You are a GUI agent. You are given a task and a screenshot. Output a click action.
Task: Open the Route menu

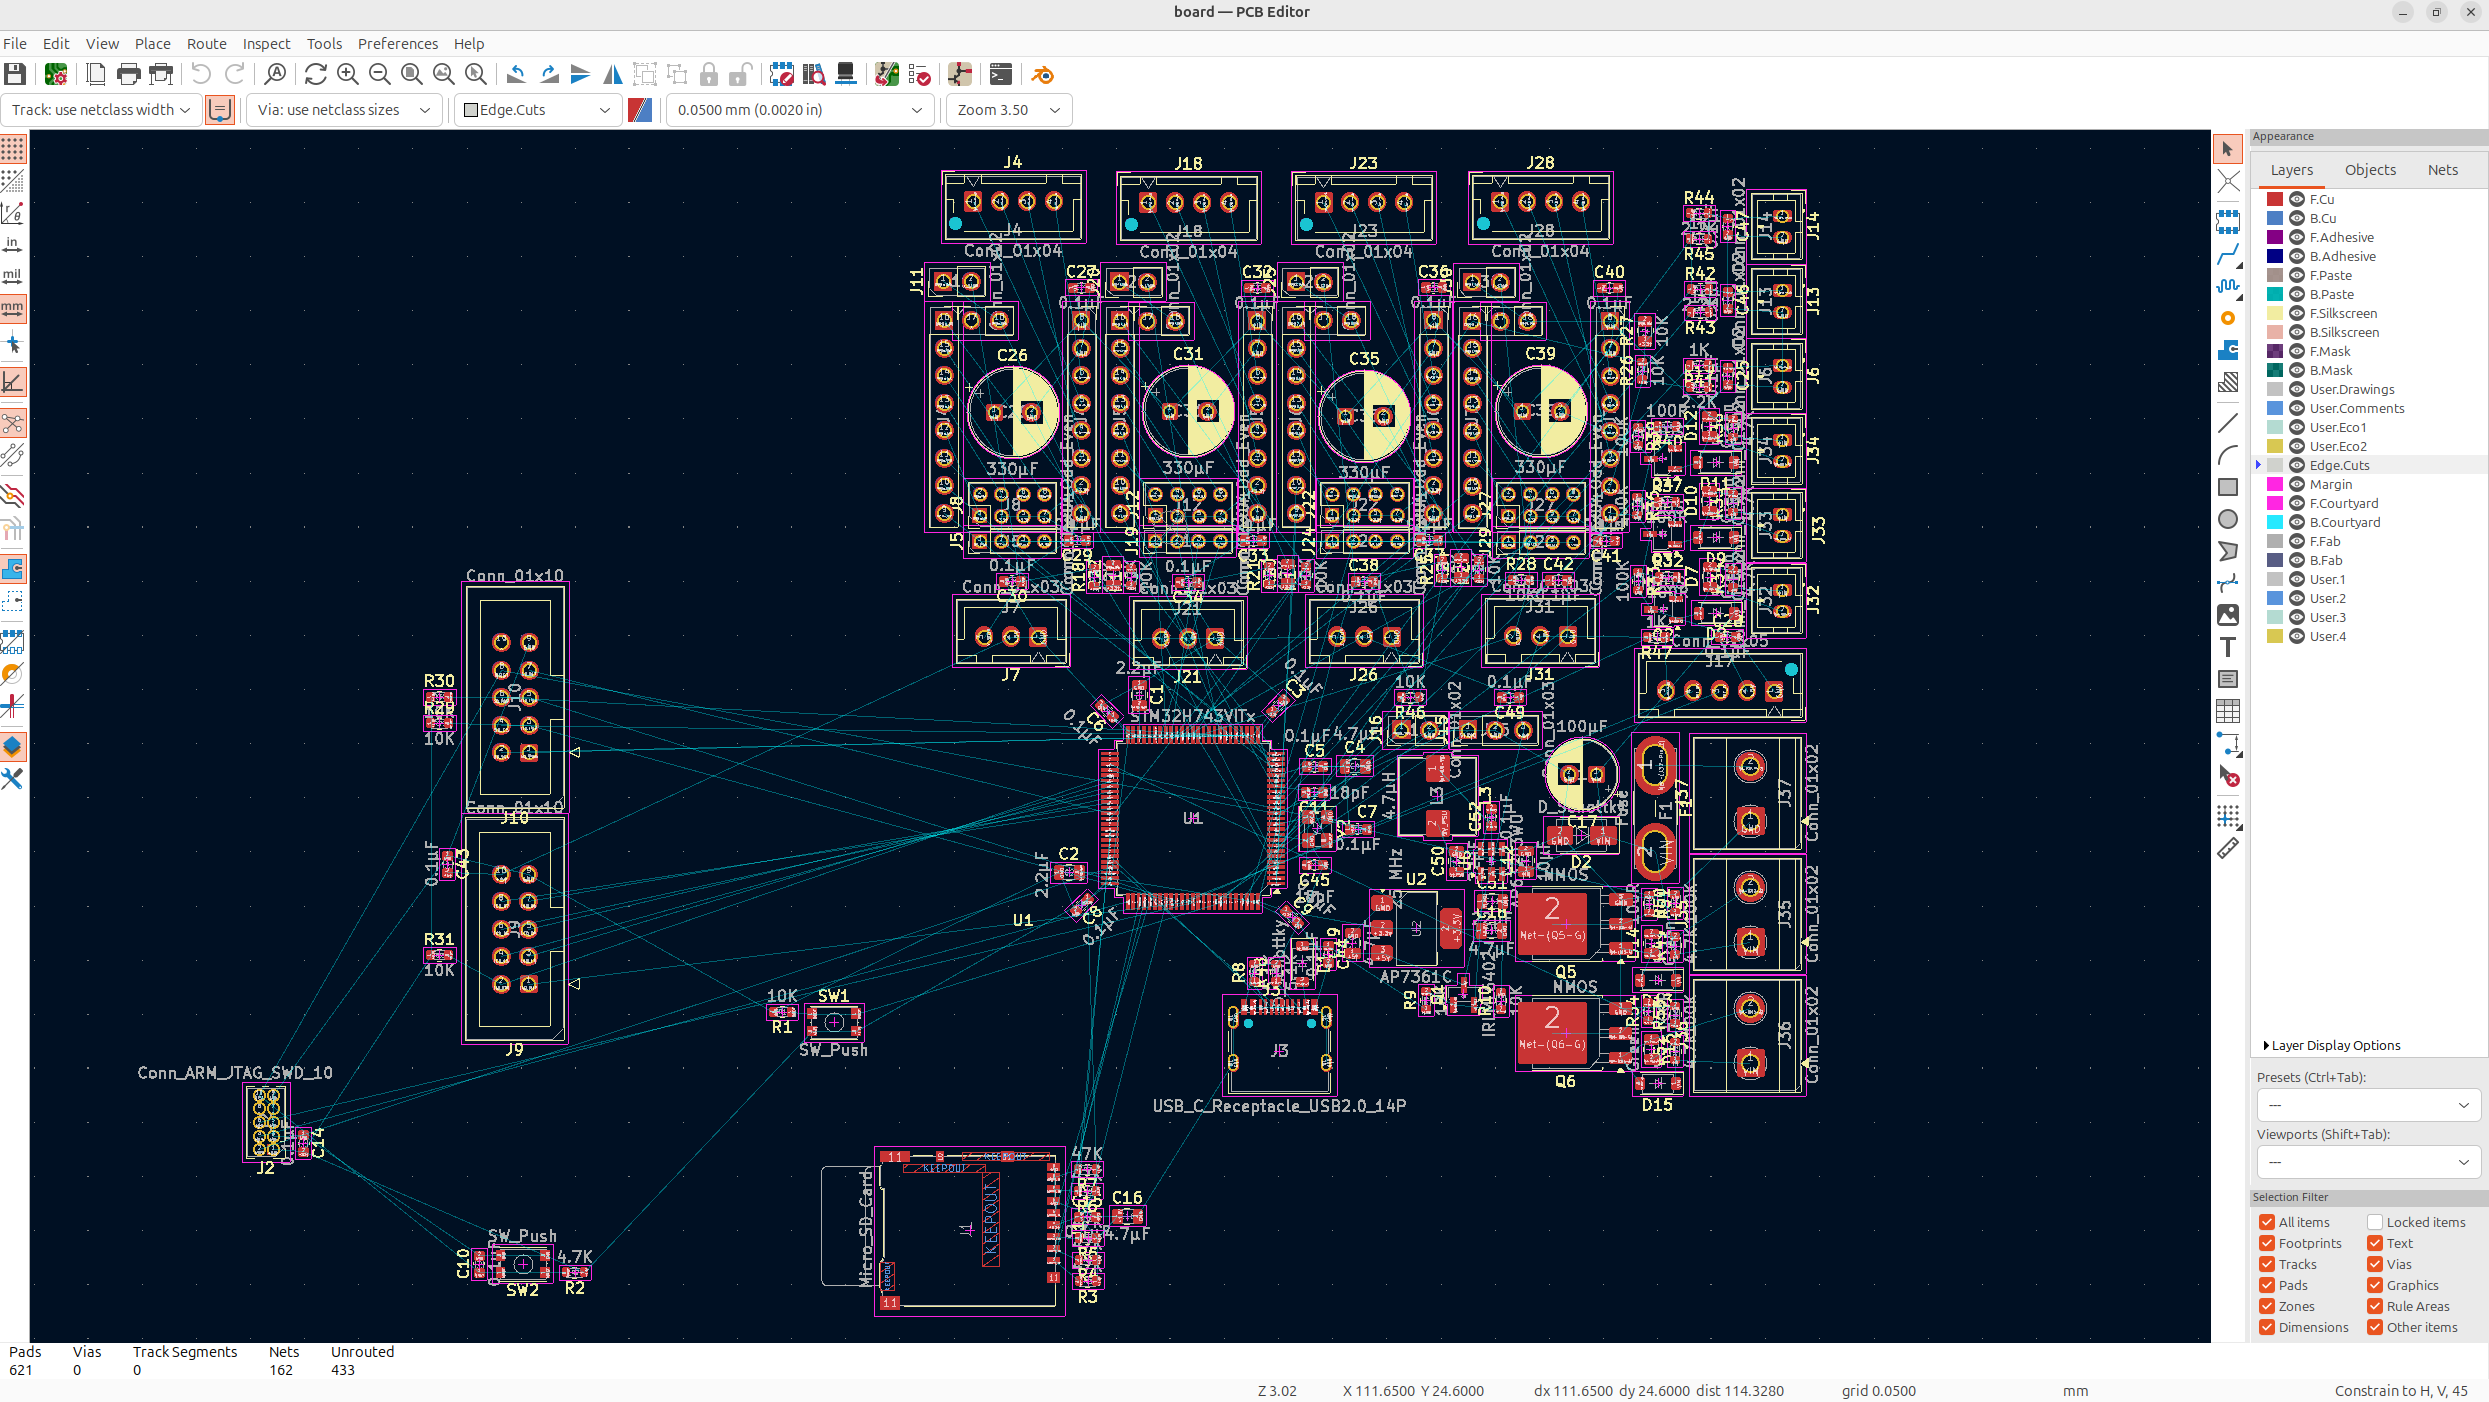coord(206,44)
